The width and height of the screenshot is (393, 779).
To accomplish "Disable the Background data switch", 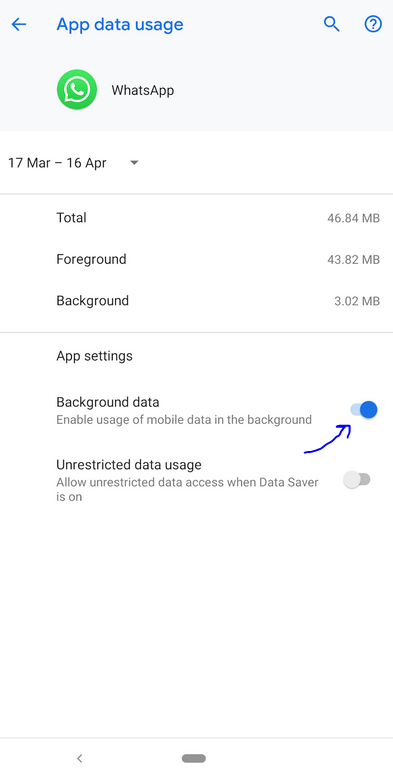I will 364,410.
